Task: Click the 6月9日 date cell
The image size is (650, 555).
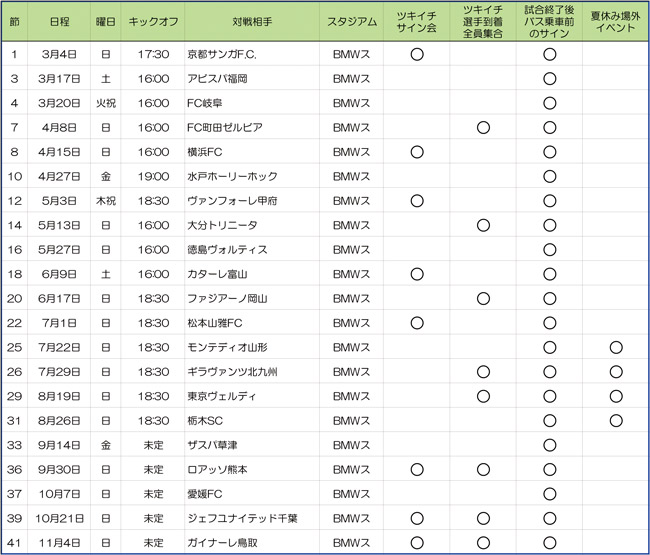Action: 59,274
